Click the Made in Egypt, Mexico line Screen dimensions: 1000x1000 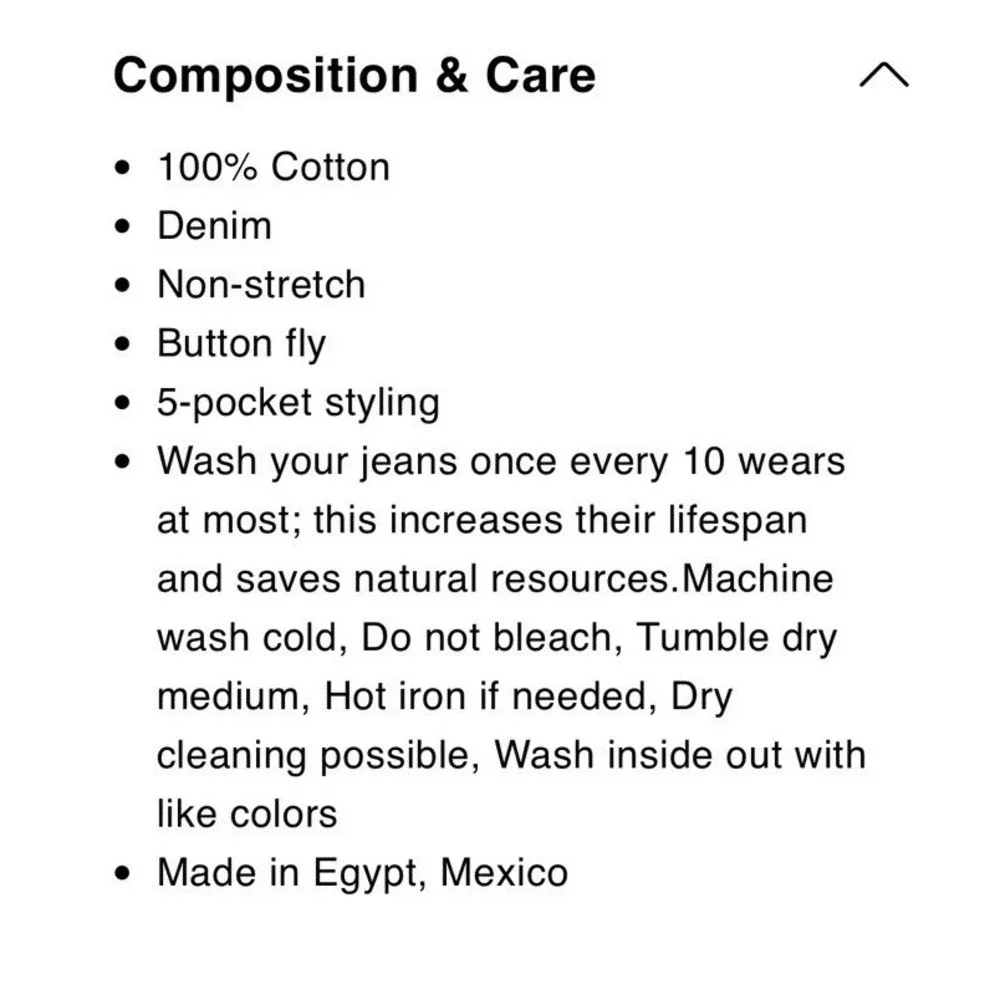point(362,872)
